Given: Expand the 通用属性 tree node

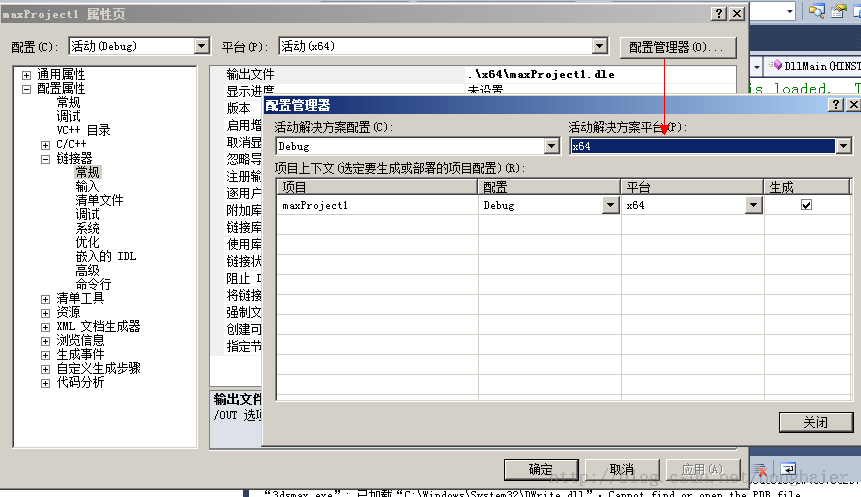Looking at the screenshot, I should point(26,75).
